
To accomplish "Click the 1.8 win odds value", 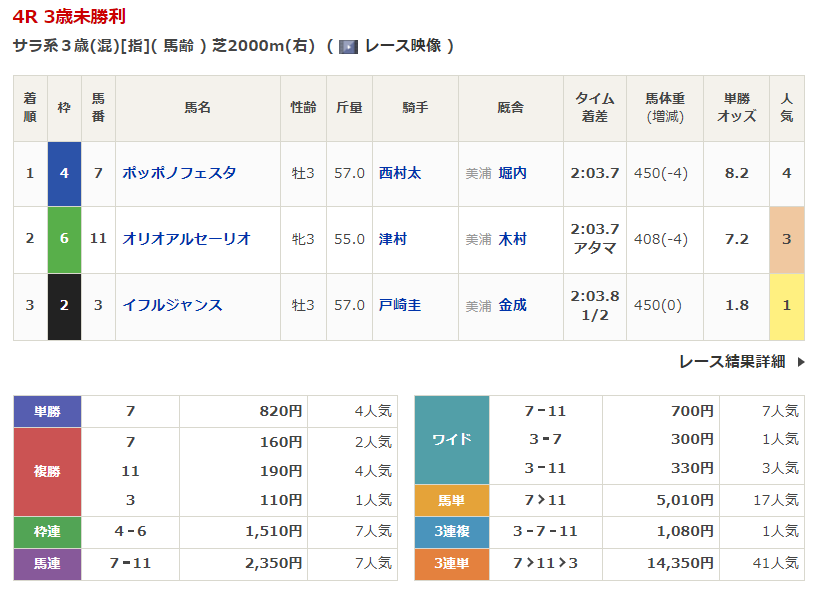I will point(737,305).
